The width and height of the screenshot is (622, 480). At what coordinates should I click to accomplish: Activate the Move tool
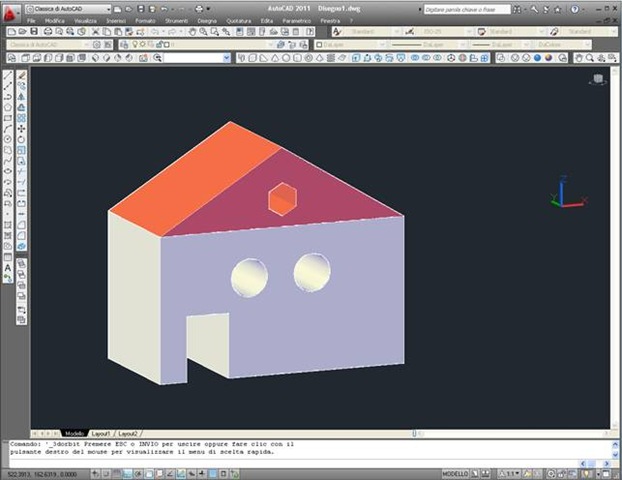point(21,129)
